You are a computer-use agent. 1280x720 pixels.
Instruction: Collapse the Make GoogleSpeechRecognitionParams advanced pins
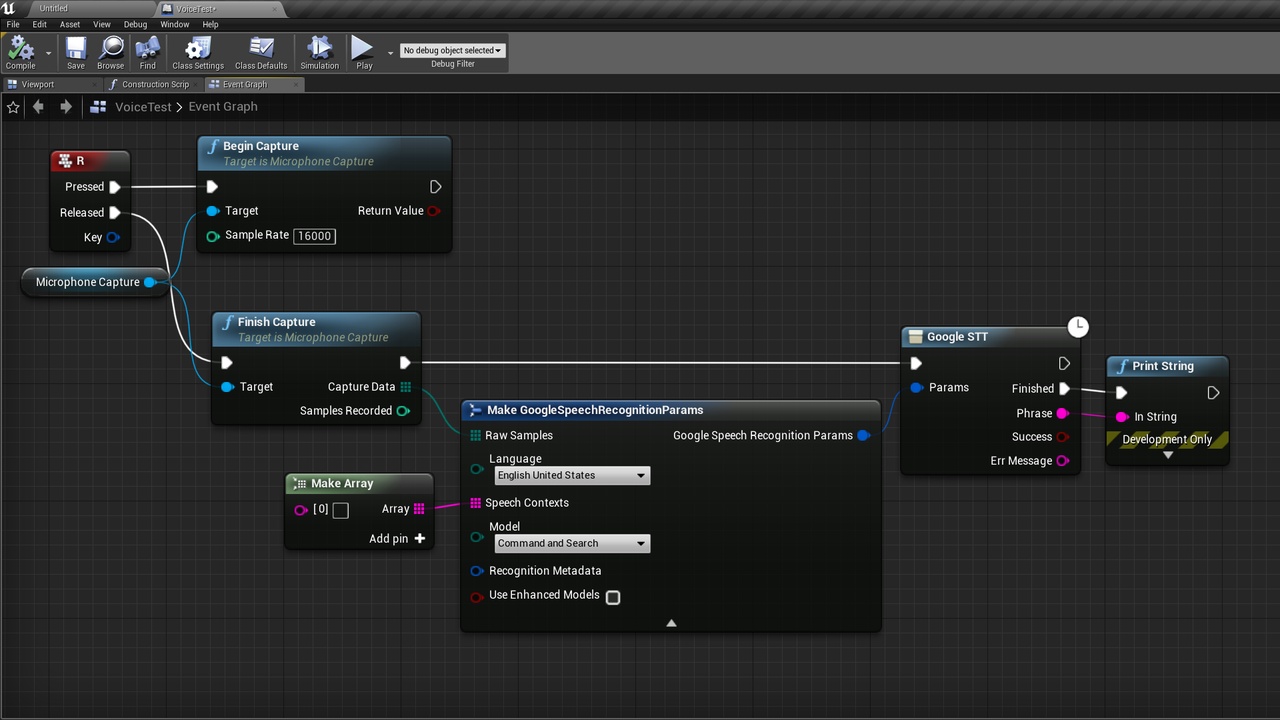click(671, 623)
